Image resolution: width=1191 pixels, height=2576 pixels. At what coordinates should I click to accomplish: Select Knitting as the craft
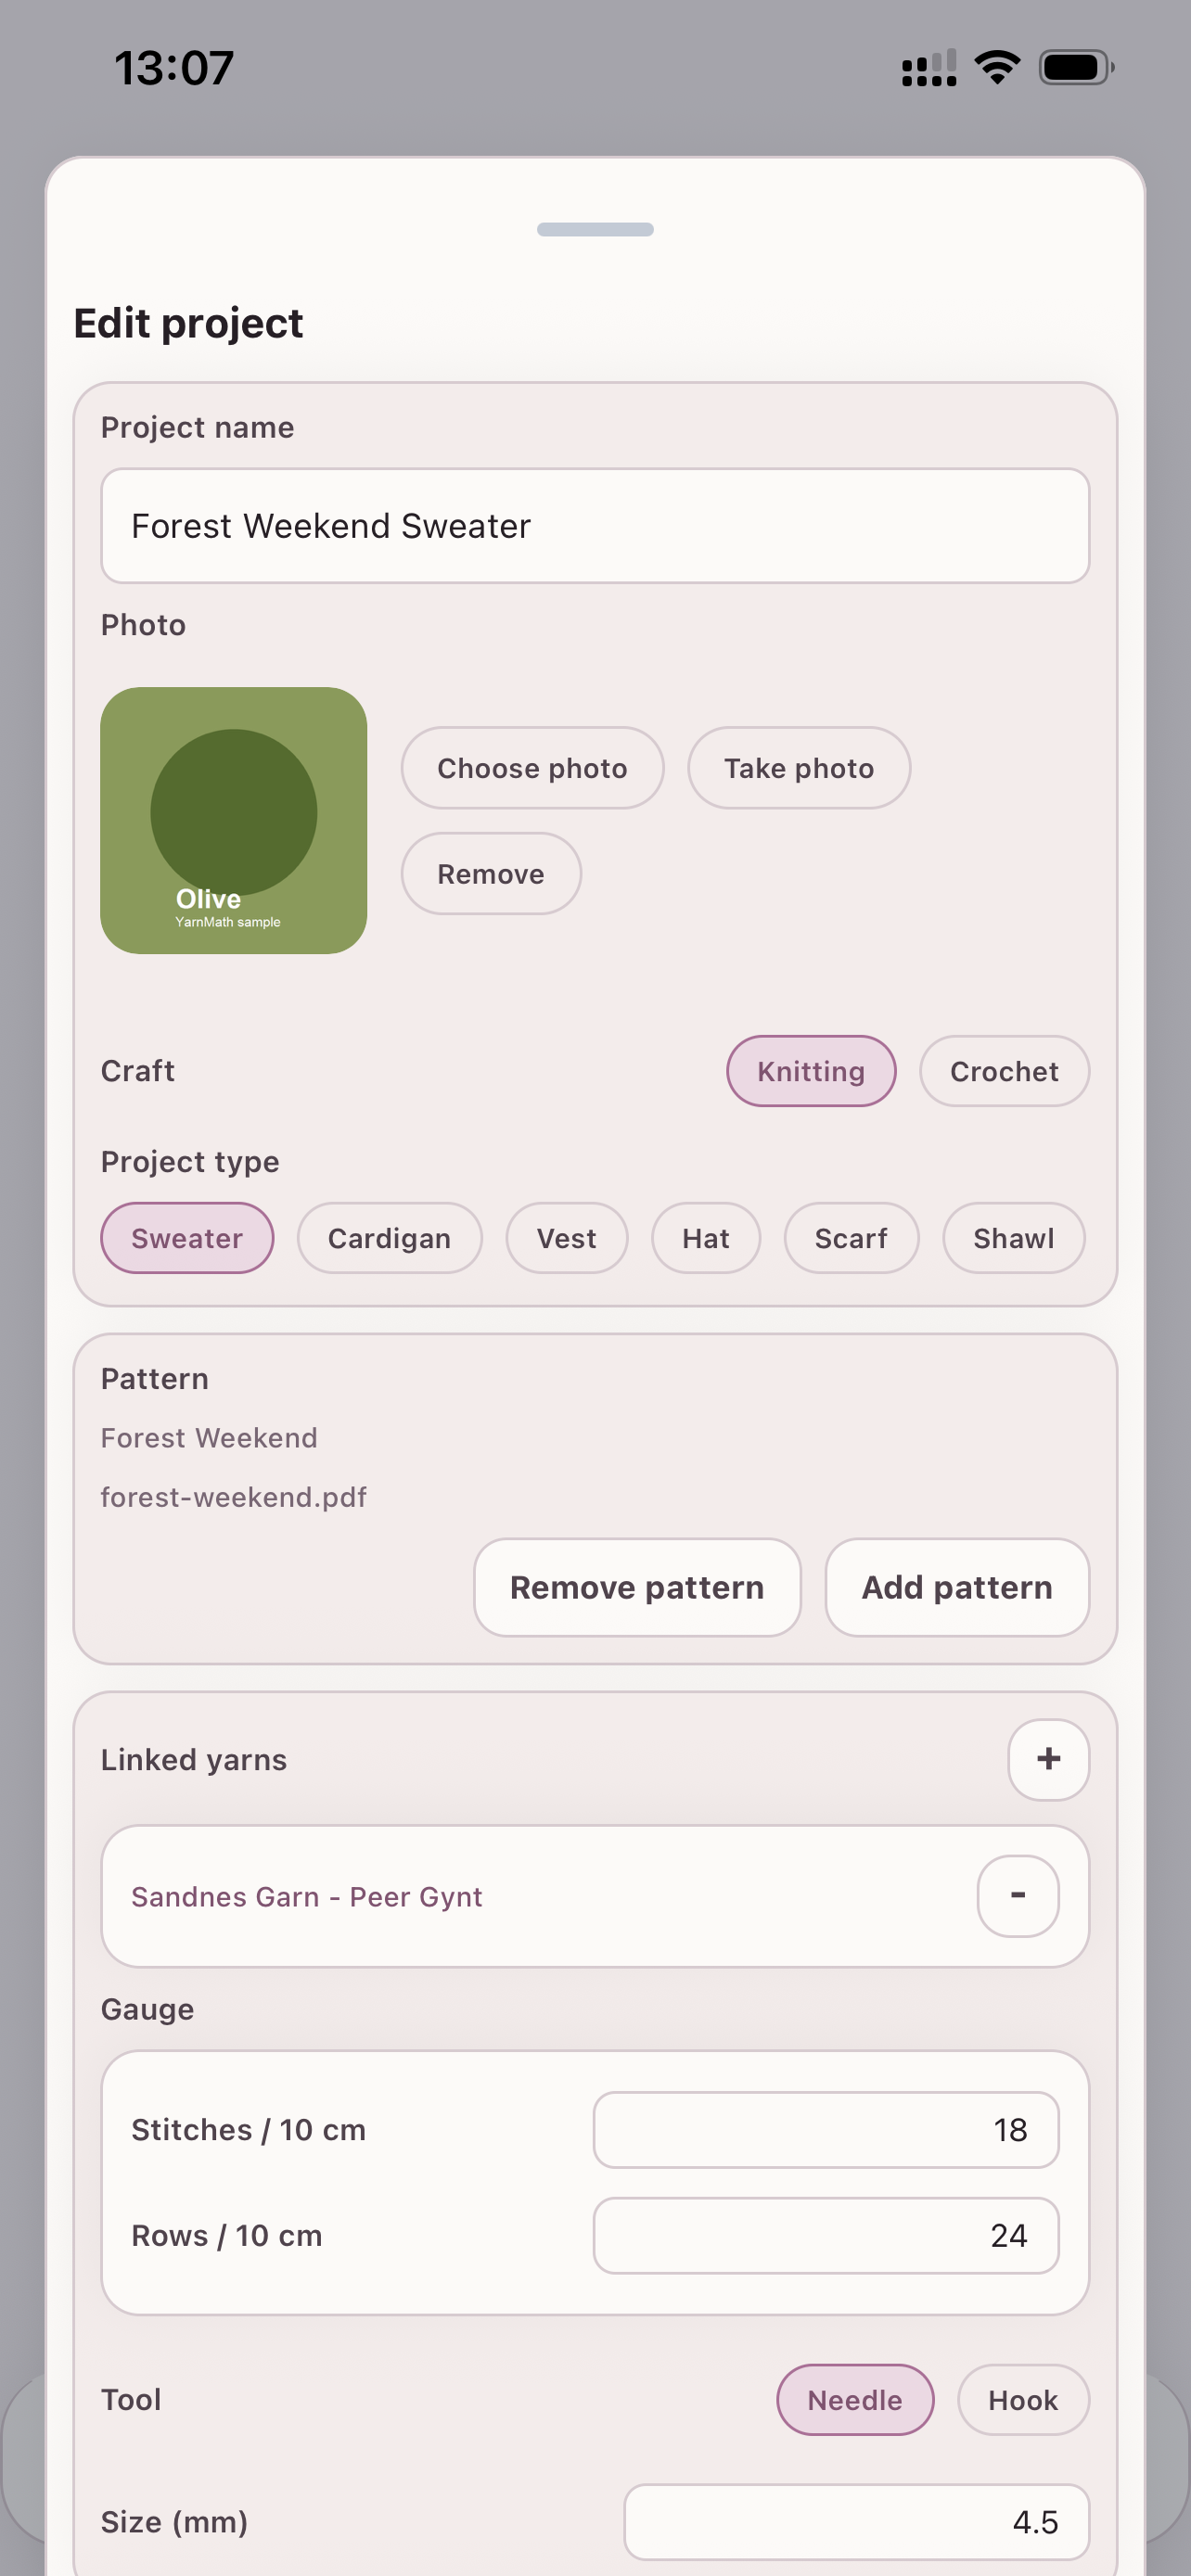810,1071
